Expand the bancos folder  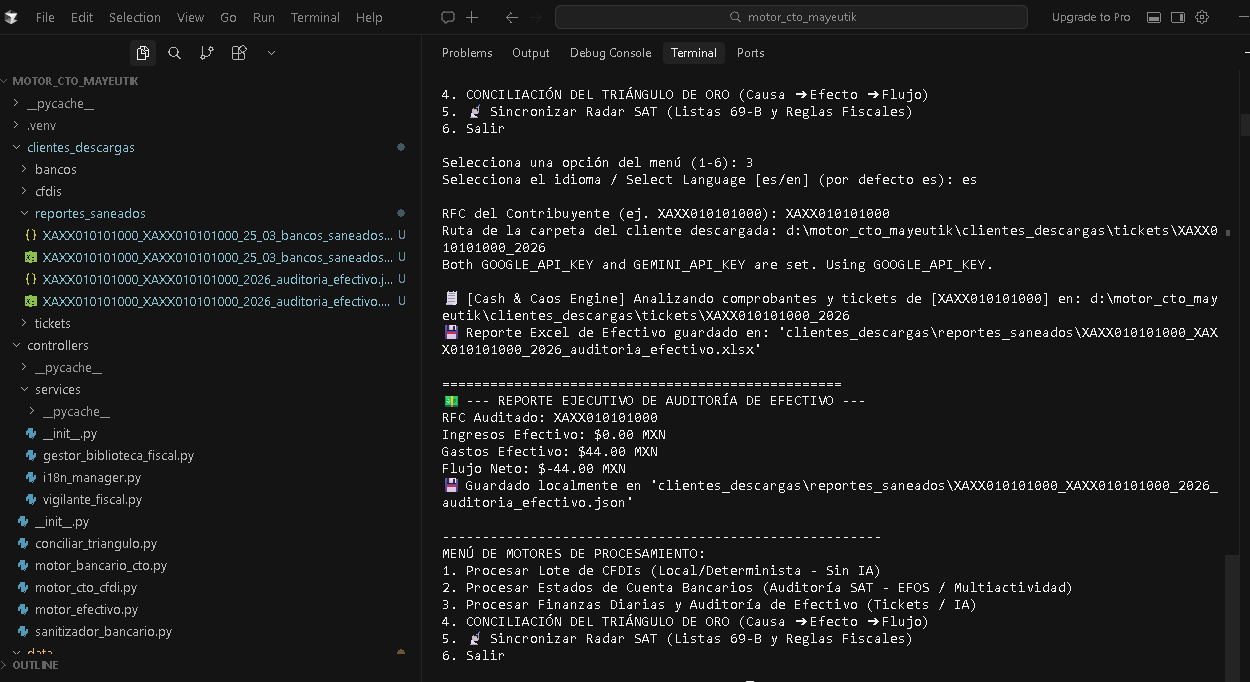pyautogui.click(x=210, y=169)
